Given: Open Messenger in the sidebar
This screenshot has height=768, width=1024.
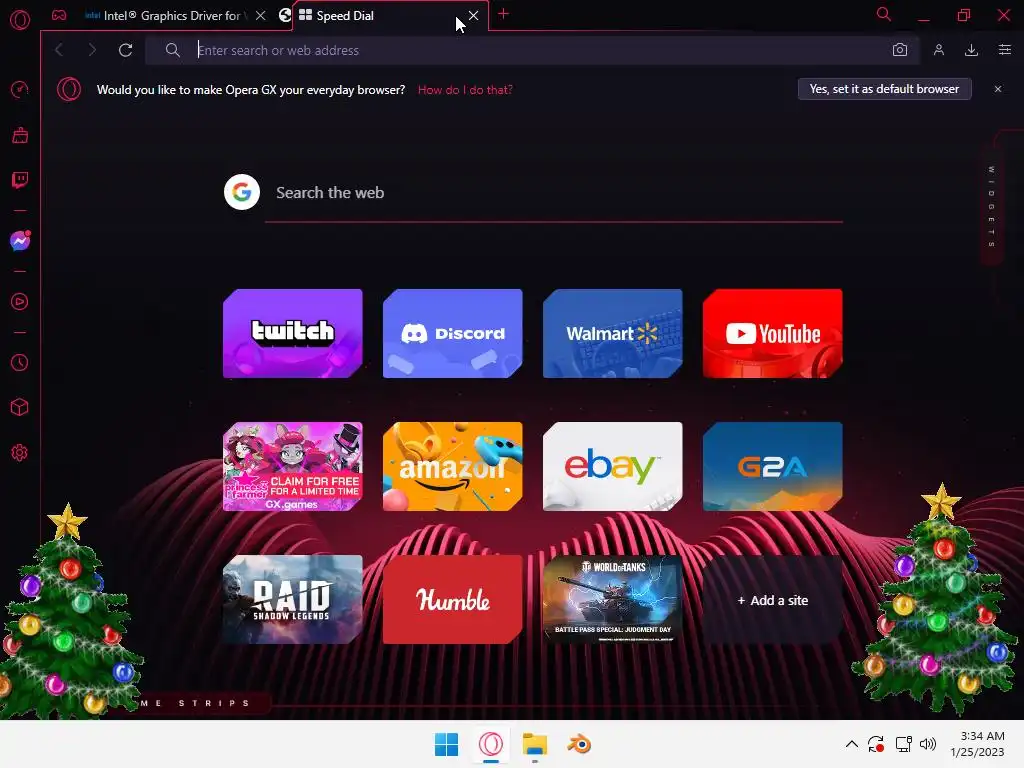Looking at the screenshot, I should click(x=20, y=241).
